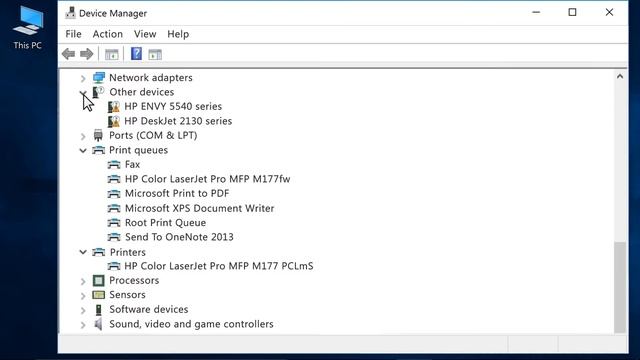This screenshot has height=360, width=640.
Task: Click the Ports category plug icon
Action: tap(98, 136)
